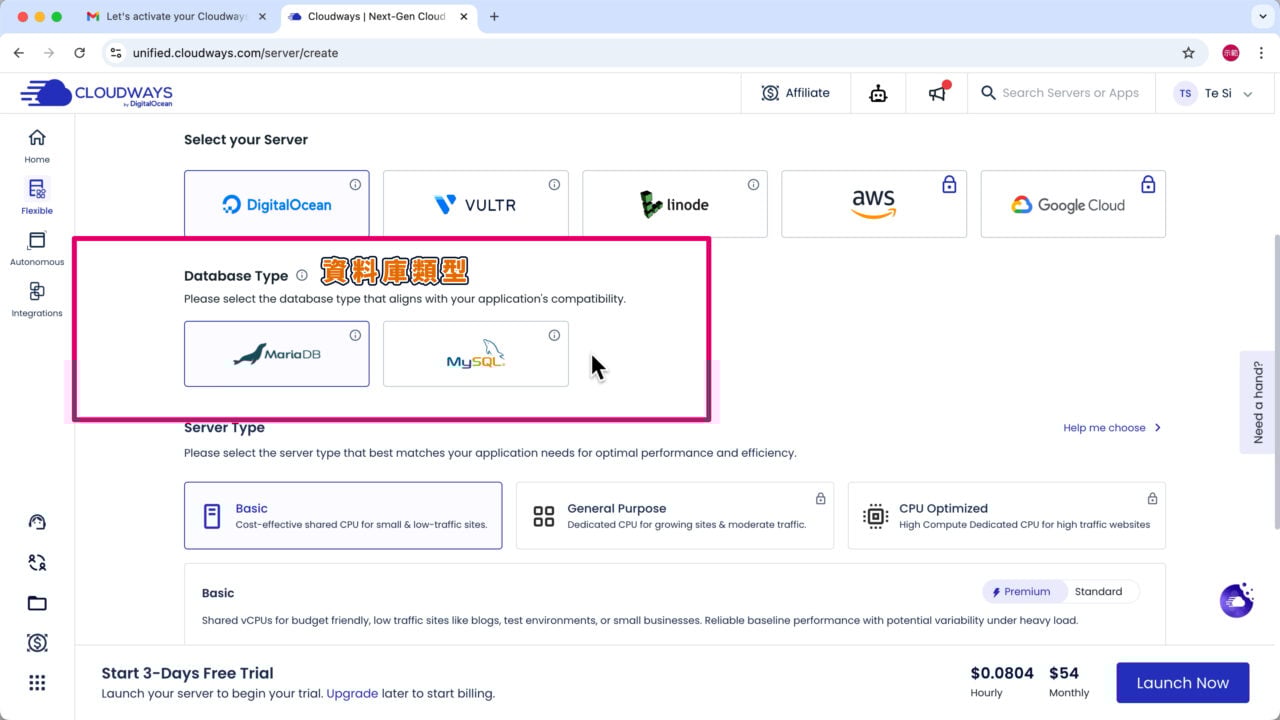Screen dimensions: 1280x720
Task: Open the AI bot assistant in top bar
Action: [x=878, y=92]
